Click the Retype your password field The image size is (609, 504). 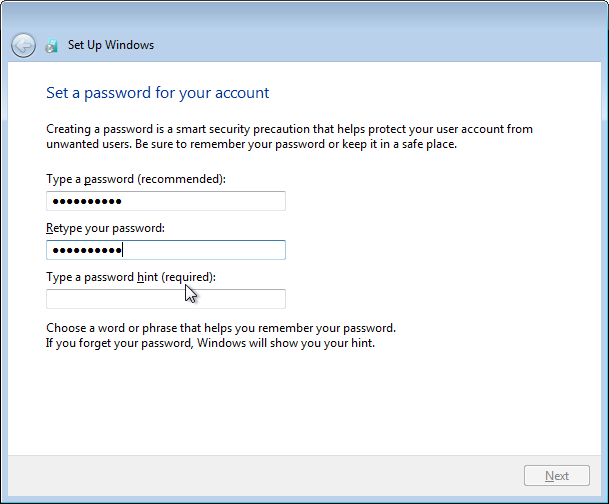pos(165,250)
